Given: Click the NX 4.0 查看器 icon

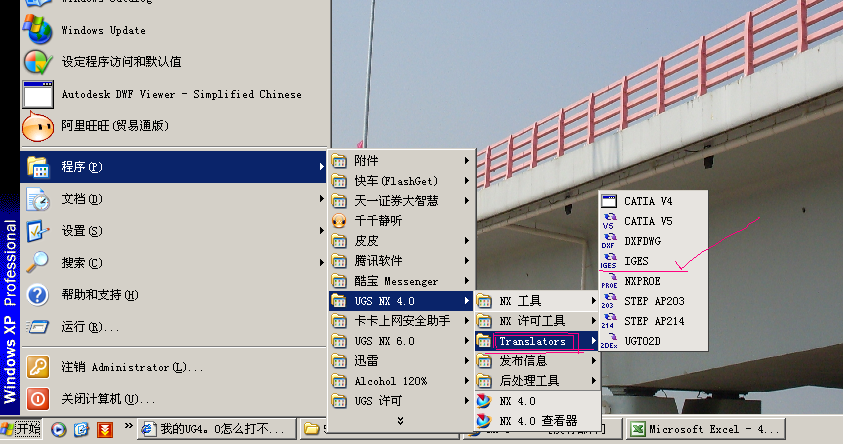Looking at the screenshot, I should pyautogui.click(x=484, y=421).
